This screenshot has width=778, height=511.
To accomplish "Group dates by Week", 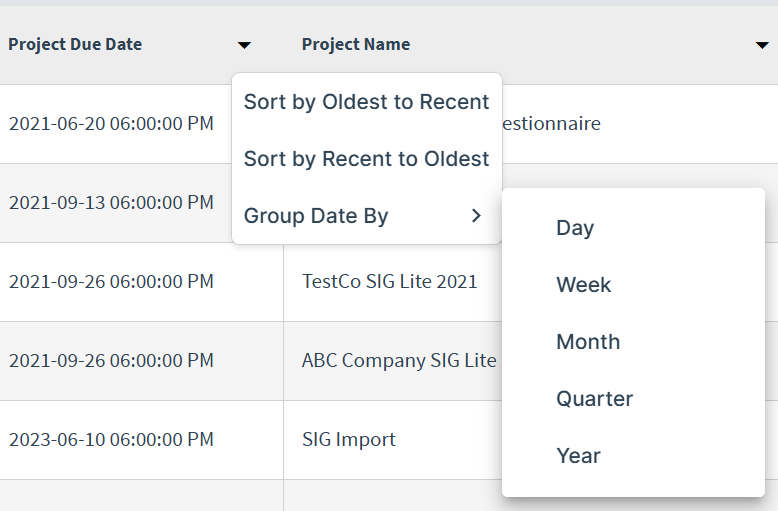I will pyautogui.click(x=583, y=285).
